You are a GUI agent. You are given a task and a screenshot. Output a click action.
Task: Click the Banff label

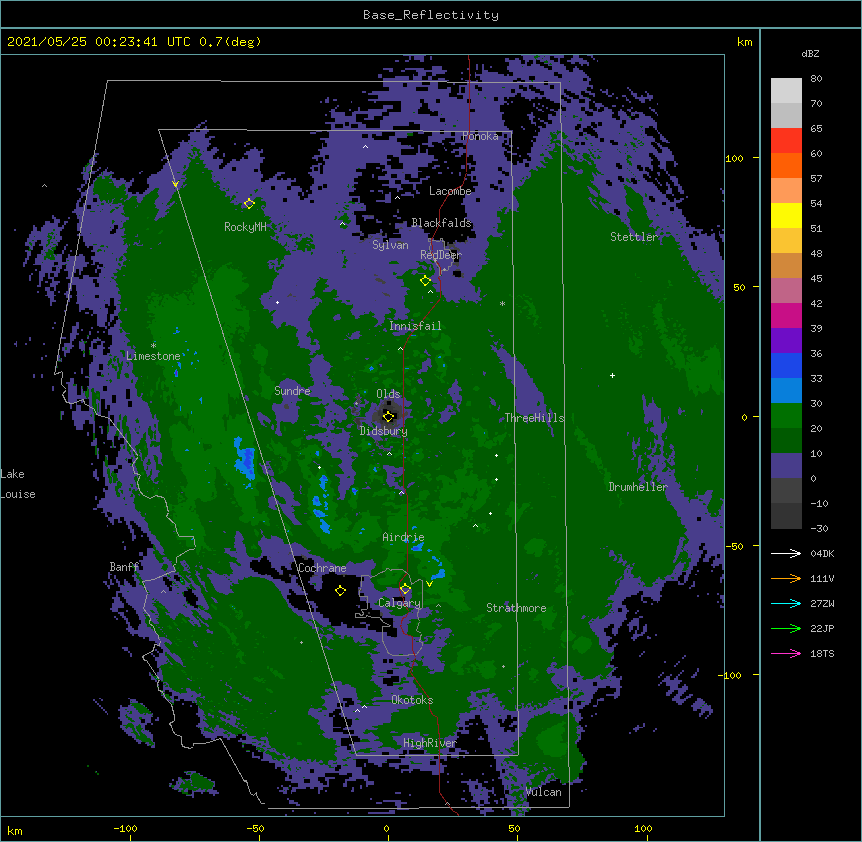pos(124,567)
